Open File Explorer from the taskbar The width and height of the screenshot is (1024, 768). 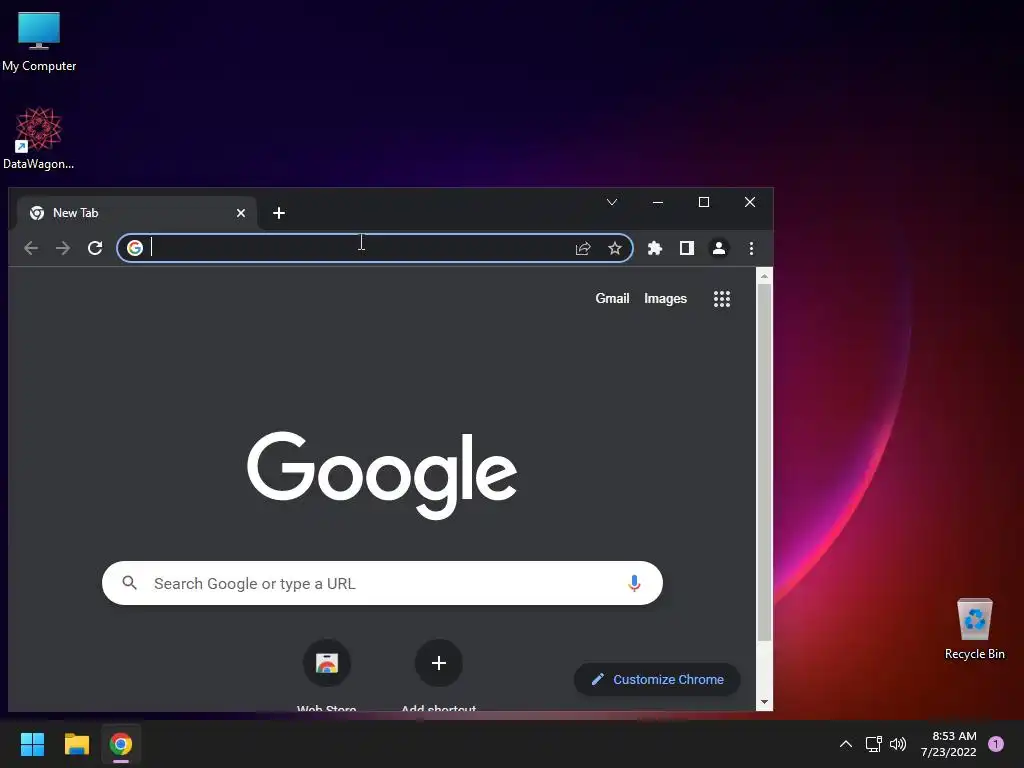pyautogui.click(x=76, y=744)
